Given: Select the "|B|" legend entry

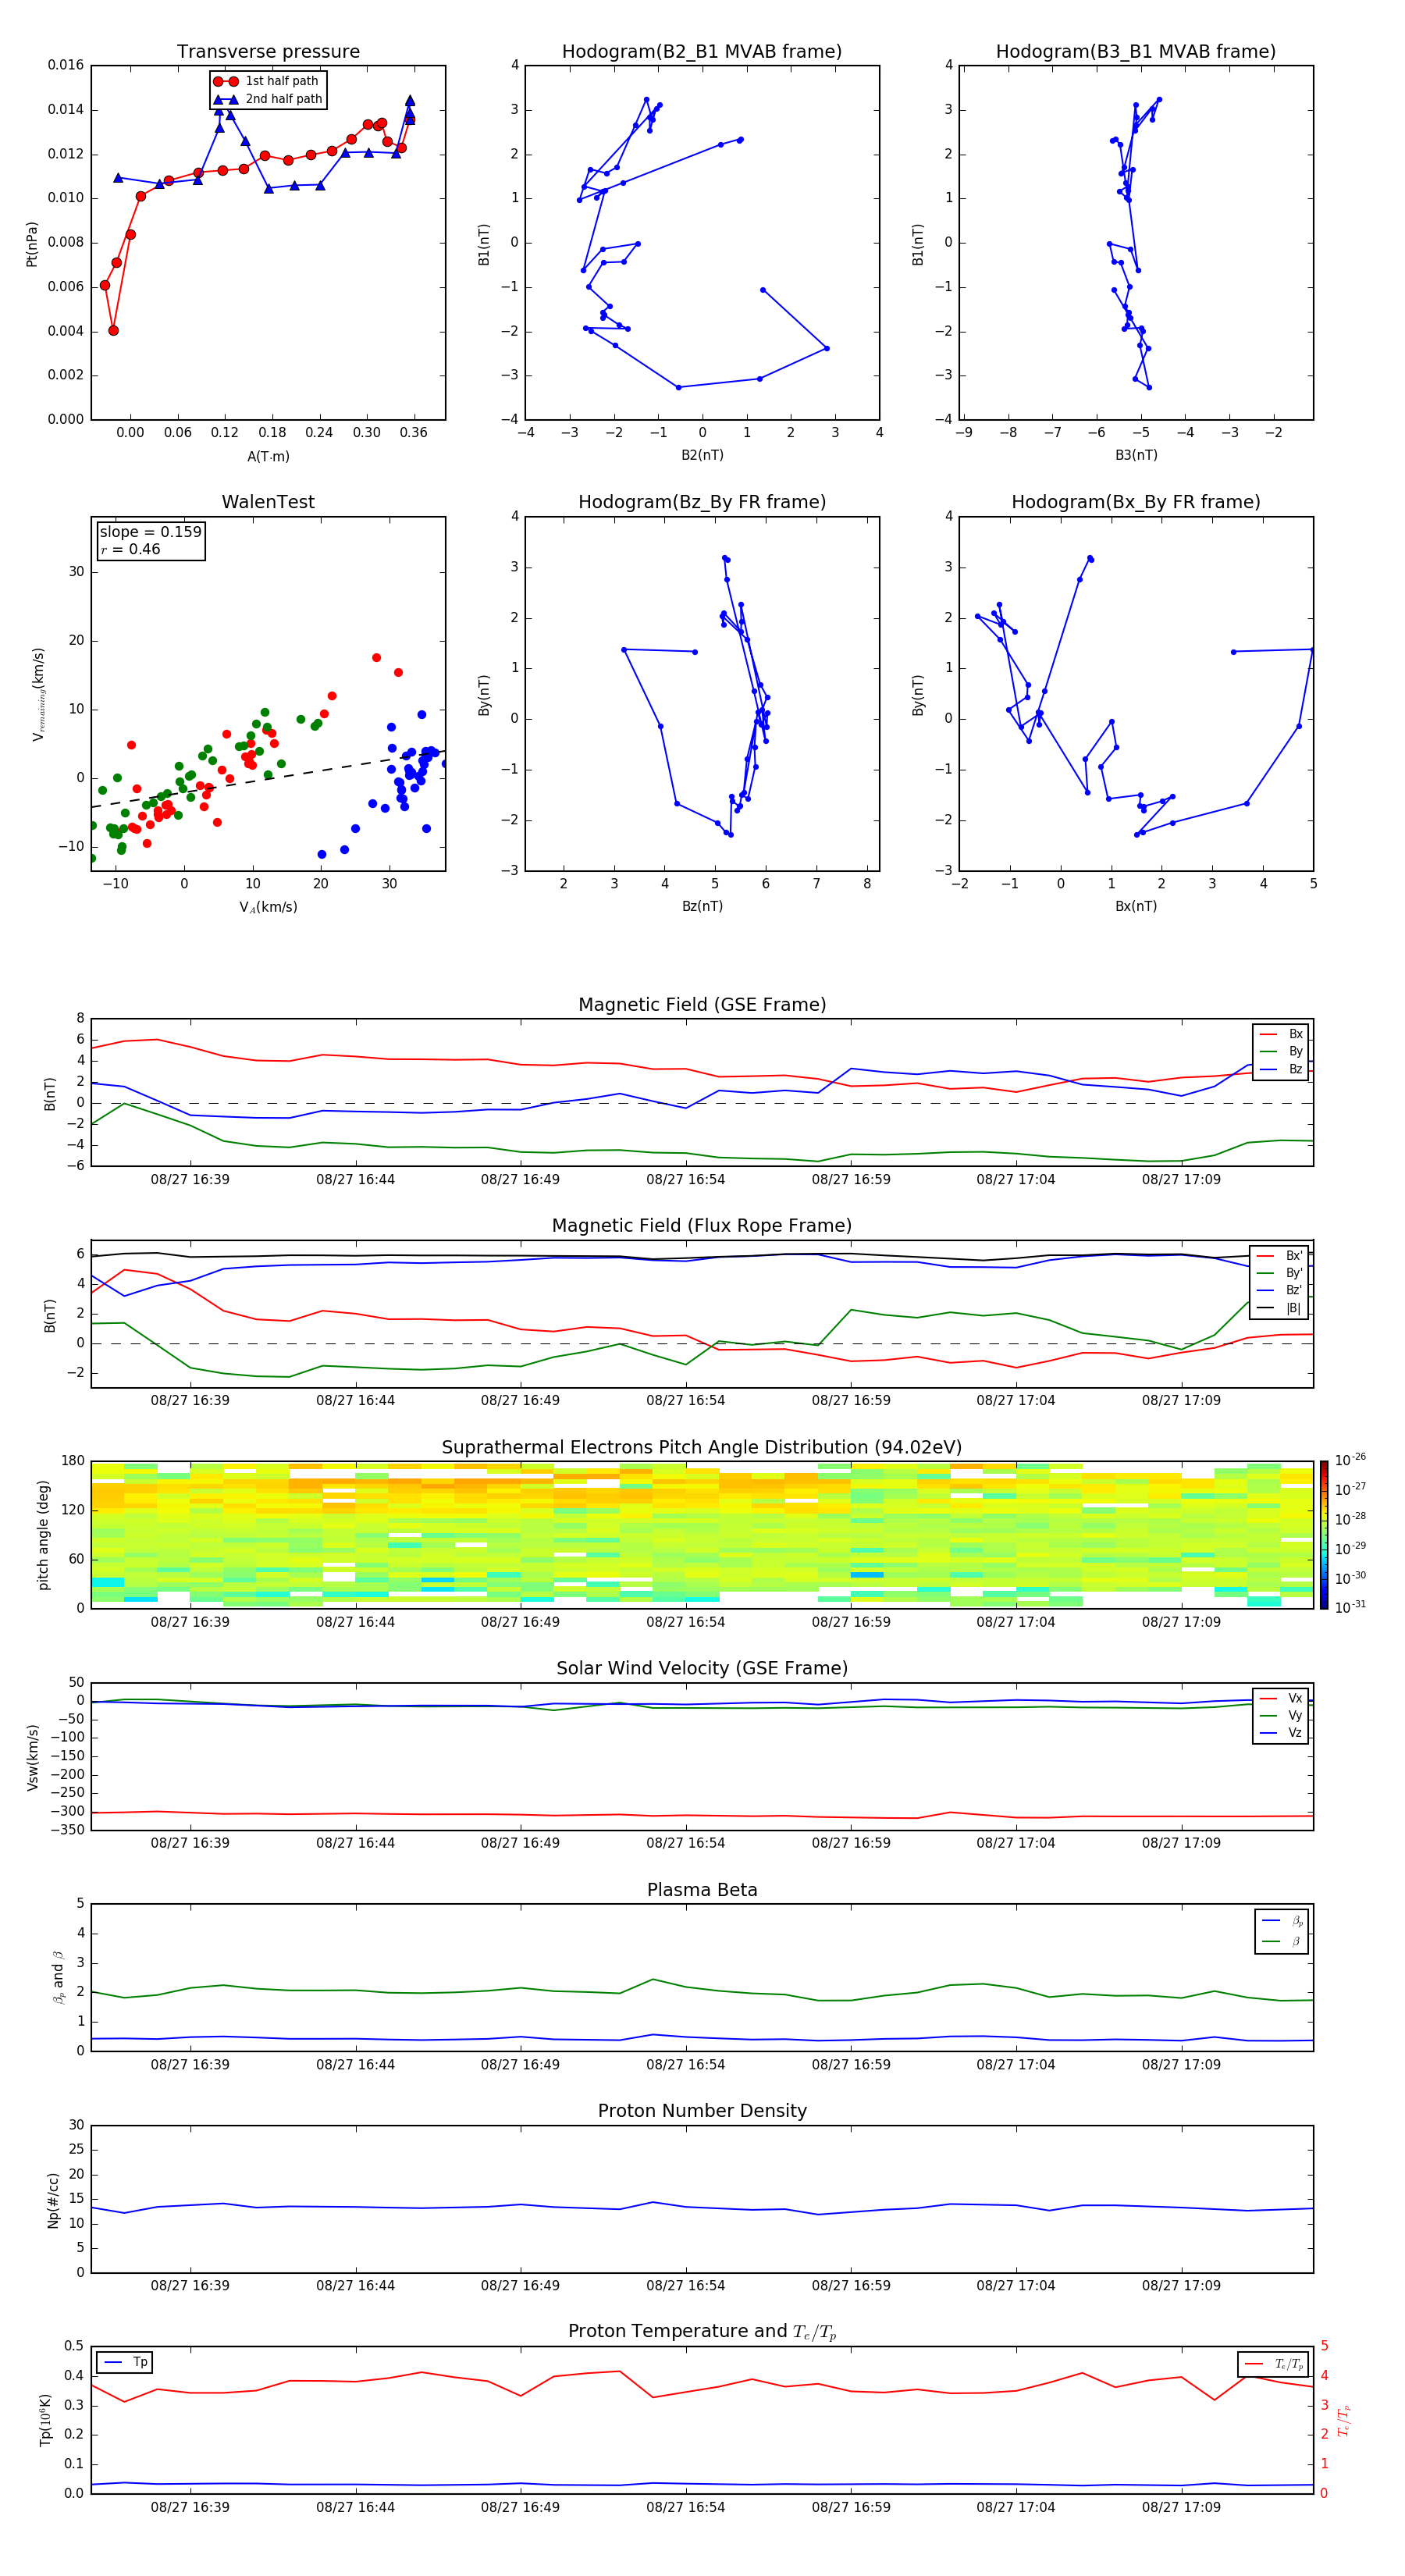Looking at the screenshot, I should click(1280, 1308).
